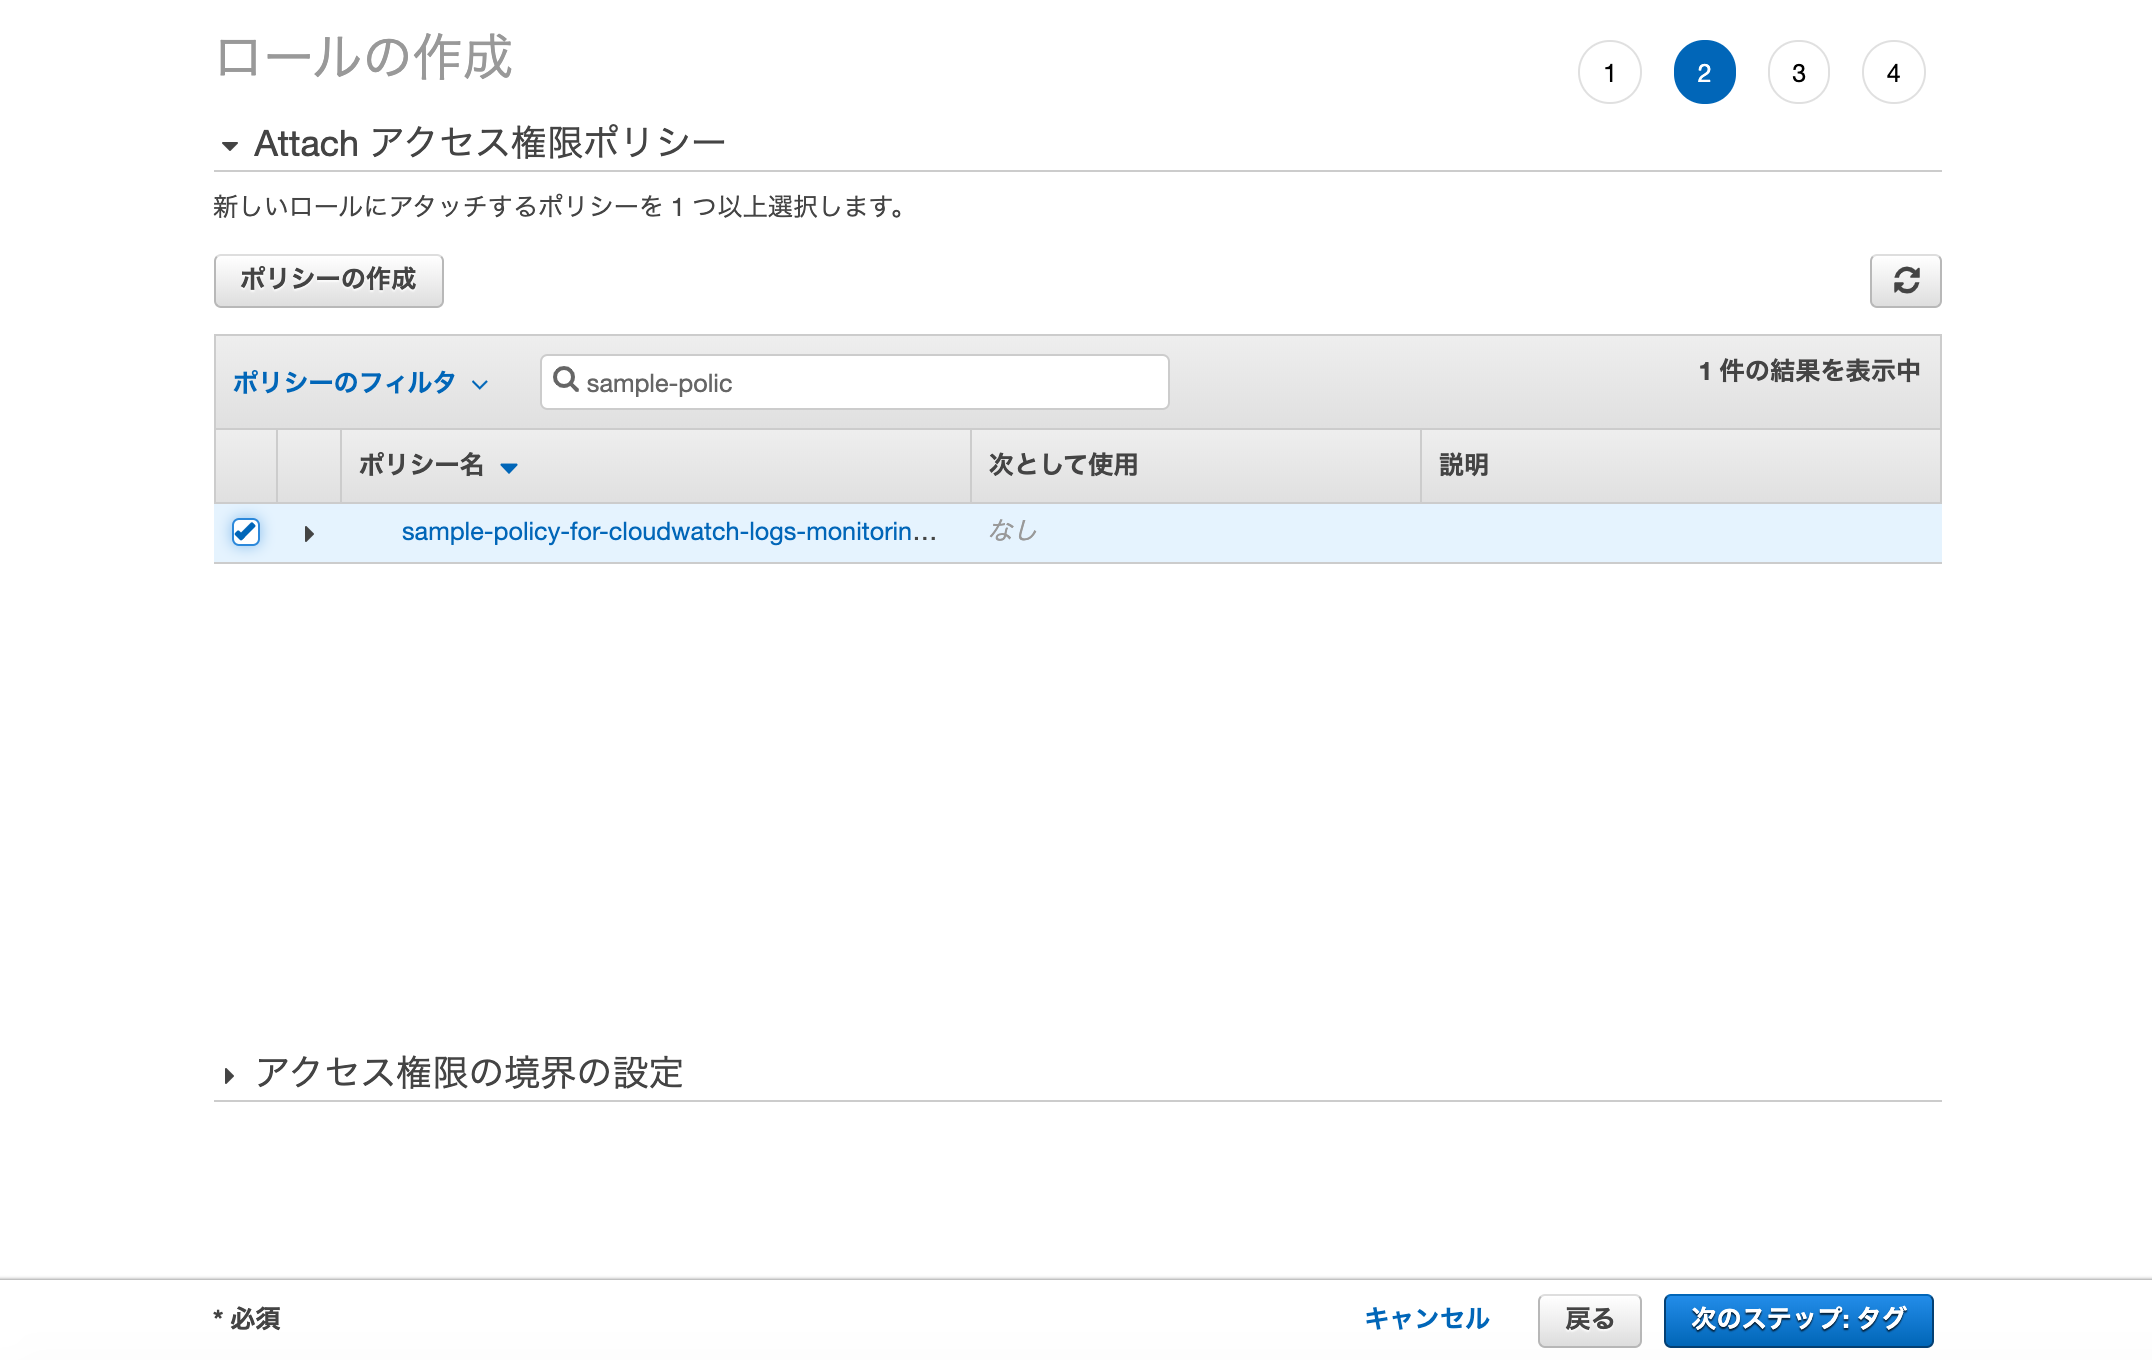Jump to wizard step 3
Viewport: 2152px width, 1360px height.
1799,72
